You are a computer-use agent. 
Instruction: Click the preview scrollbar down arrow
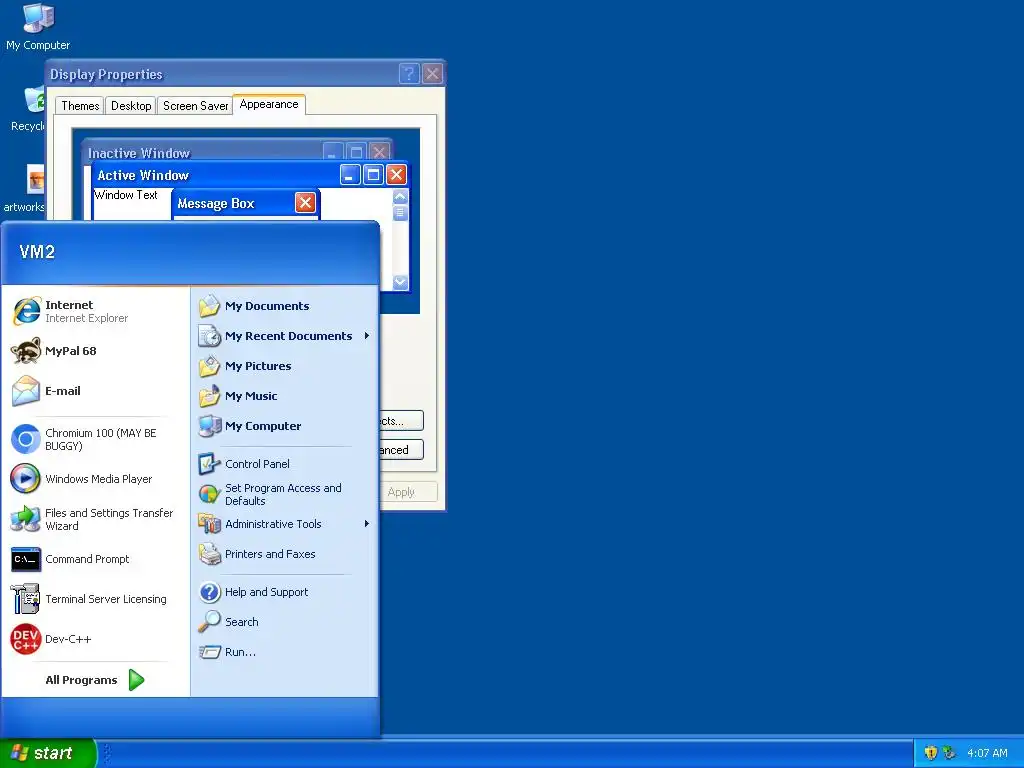click(400, 282)
